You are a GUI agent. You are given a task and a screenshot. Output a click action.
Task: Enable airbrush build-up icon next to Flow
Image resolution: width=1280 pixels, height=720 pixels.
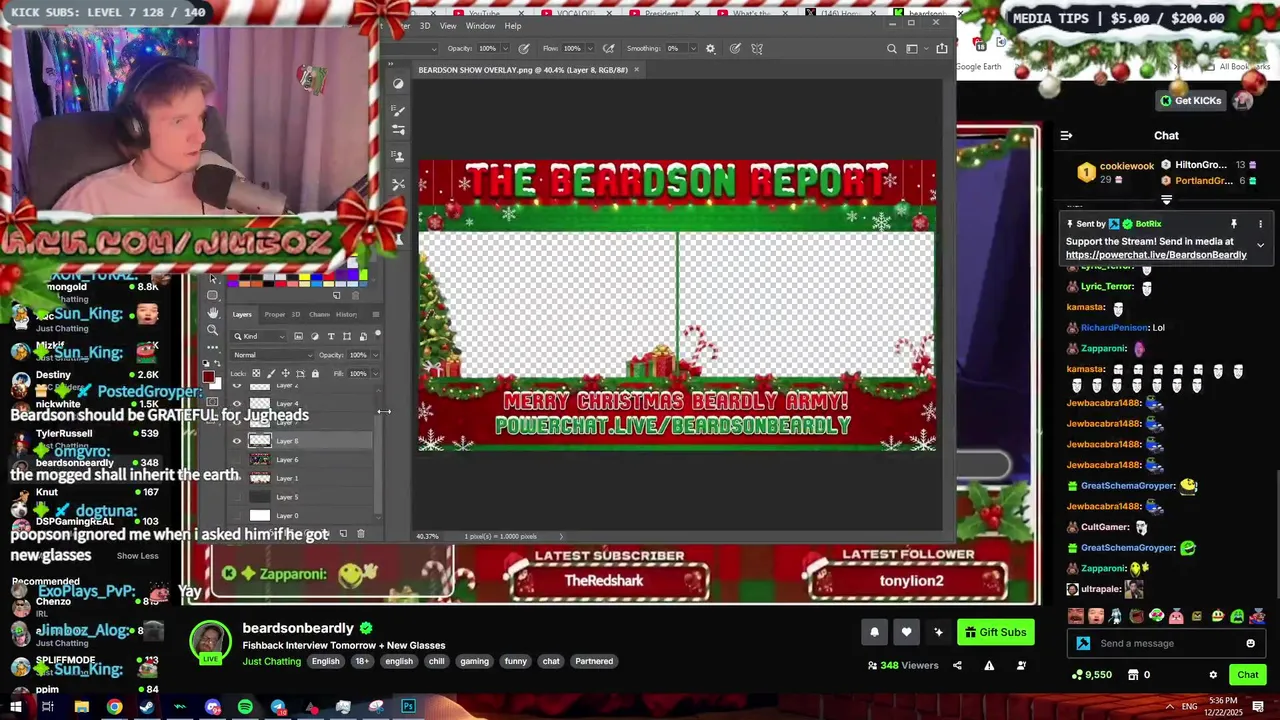point(609,48)
